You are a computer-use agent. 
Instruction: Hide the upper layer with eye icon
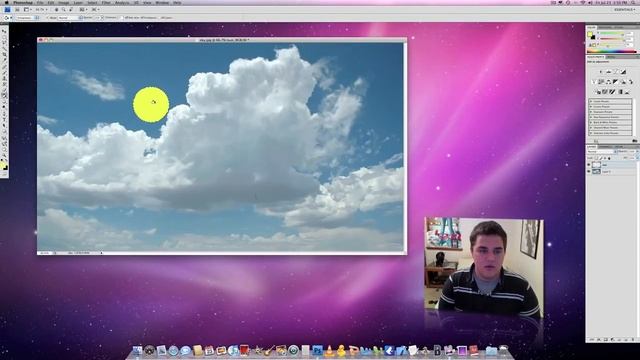[x=588, y=164]
